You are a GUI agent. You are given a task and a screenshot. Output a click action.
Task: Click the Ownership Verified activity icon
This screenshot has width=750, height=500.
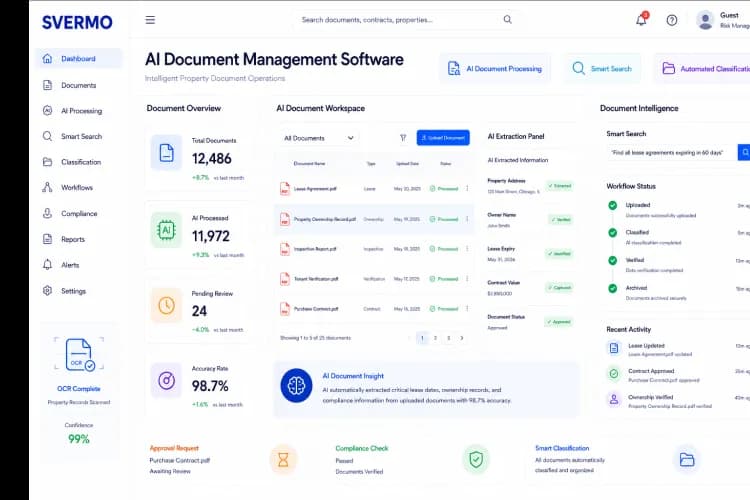point(614,399)
